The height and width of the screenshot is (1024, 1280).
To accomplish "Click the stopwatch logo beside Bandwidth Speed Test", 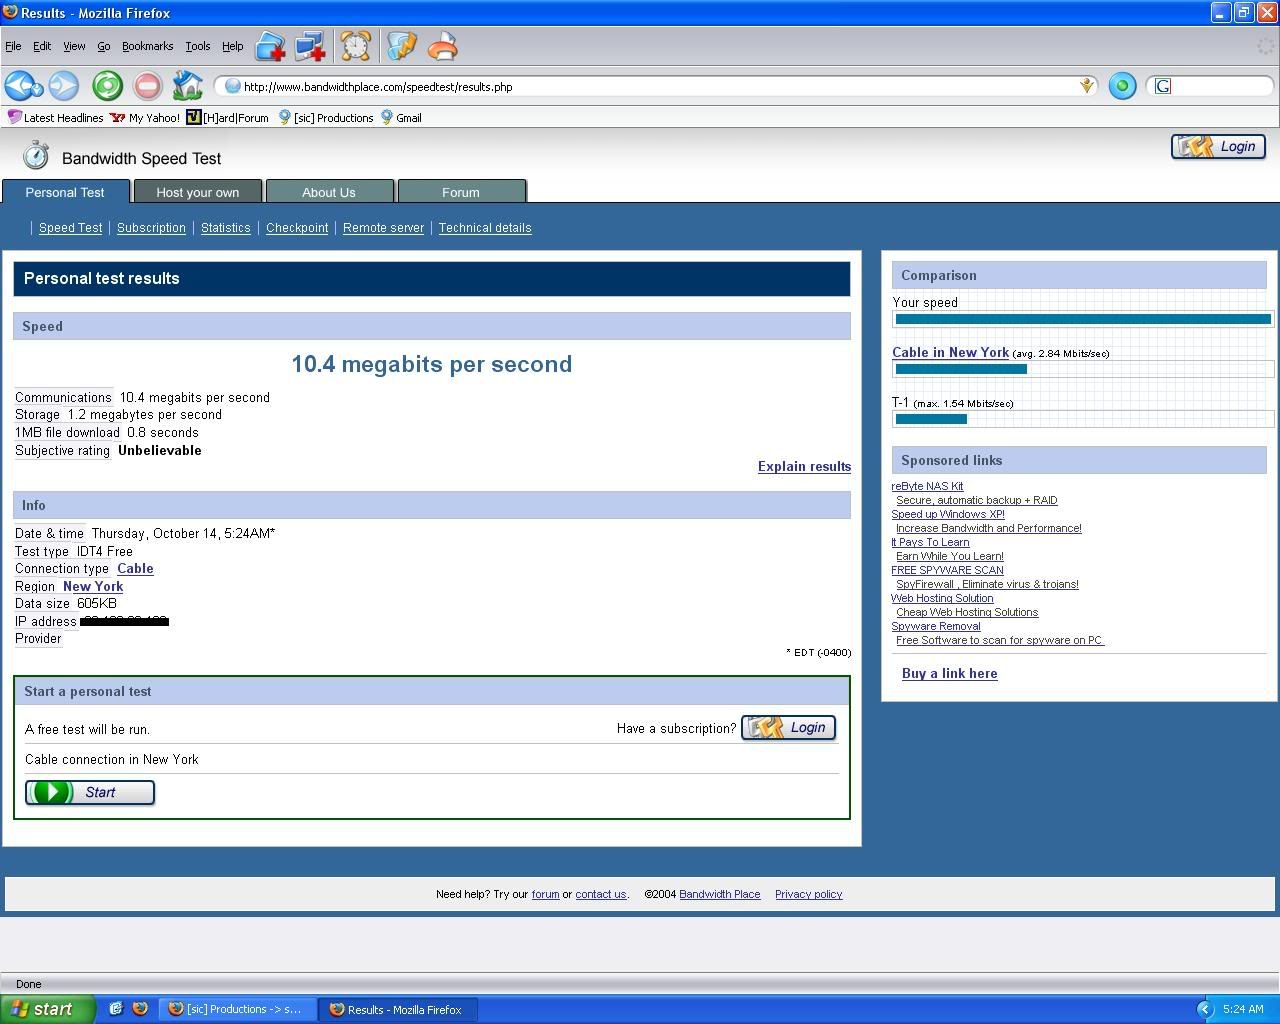I will 36,155.
